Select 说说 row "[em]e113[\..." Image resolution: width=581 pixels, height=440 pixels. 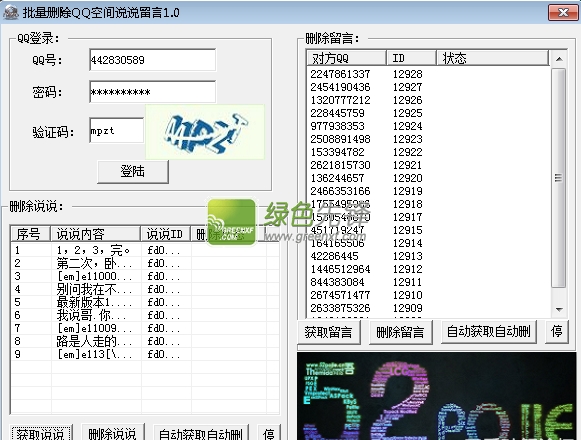click(x=145, y=354)
